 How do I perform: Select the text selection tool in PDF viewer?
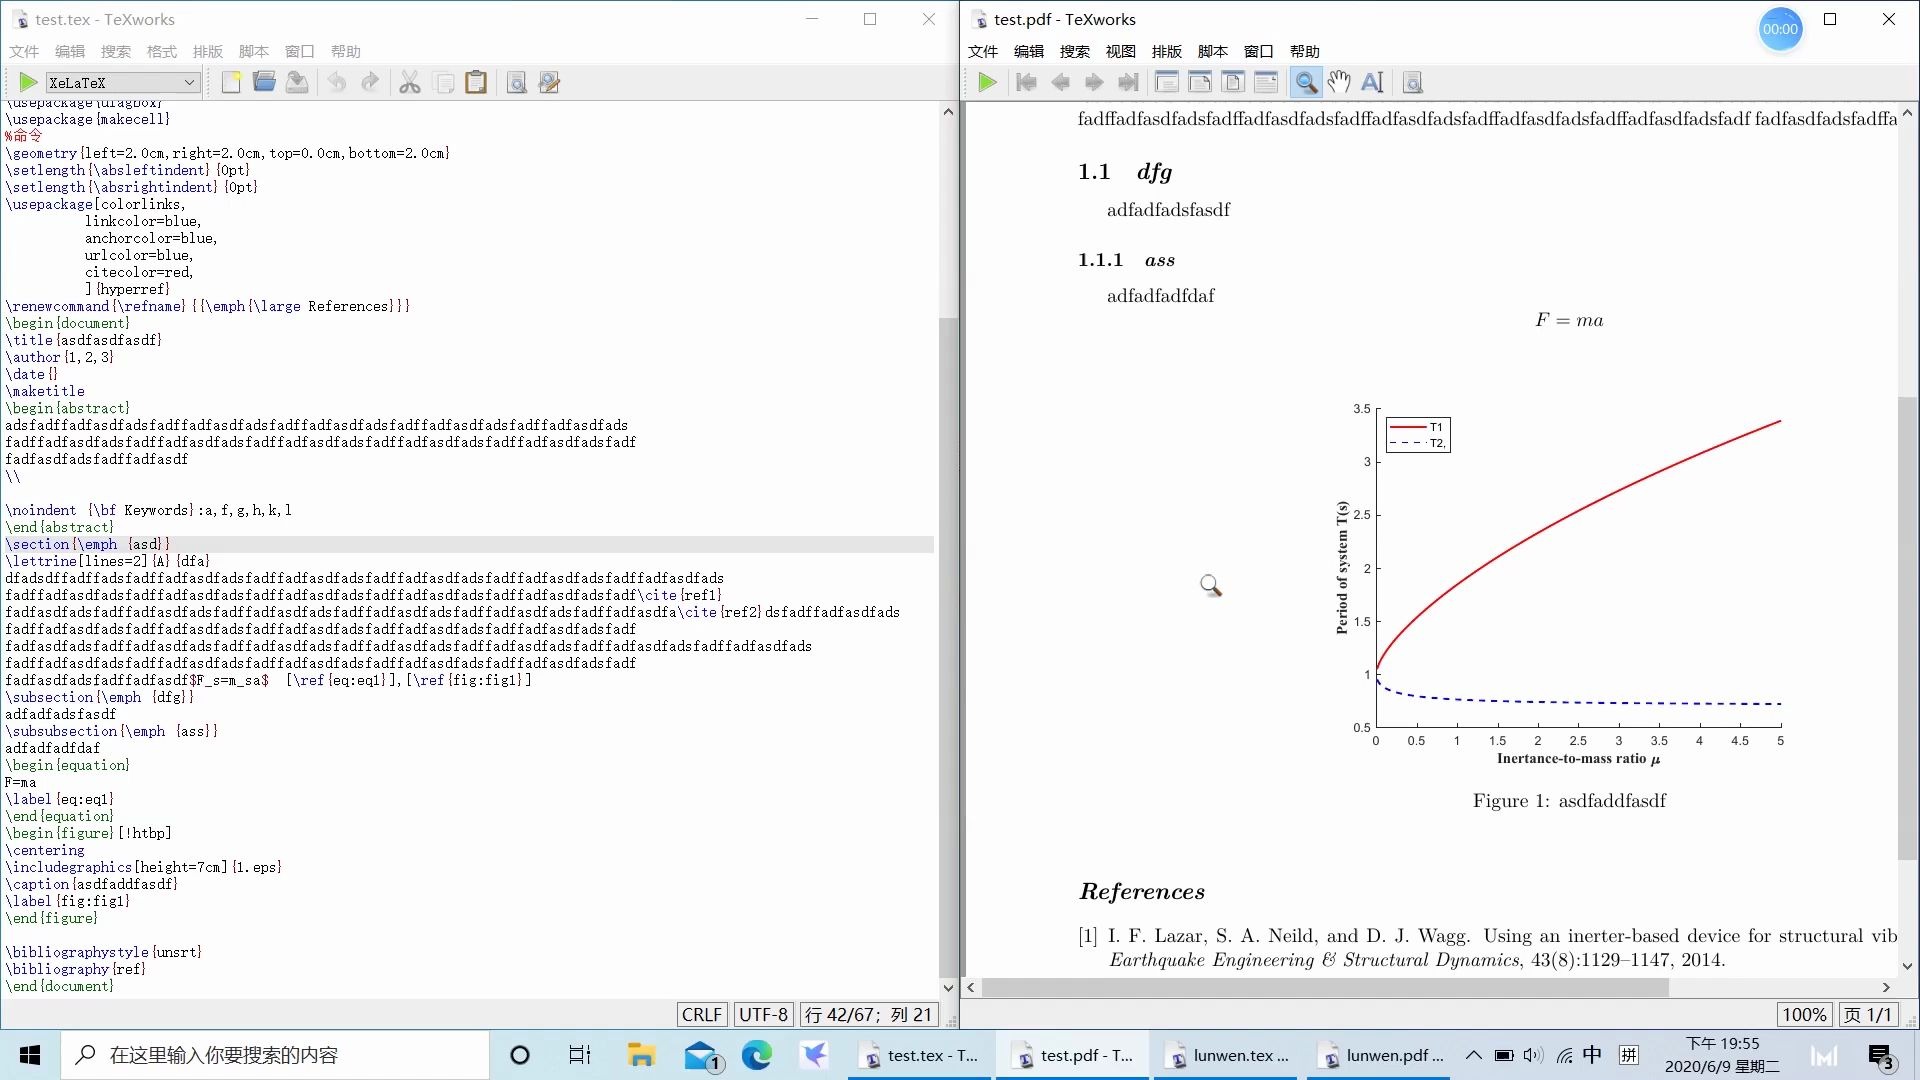coord(1372,83)
